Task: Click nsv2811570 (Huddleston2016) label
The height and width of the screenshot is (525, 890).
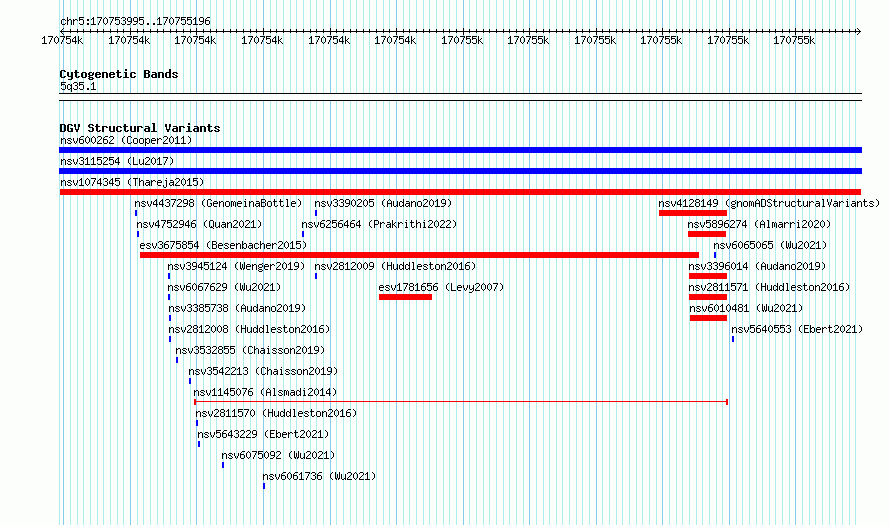Action: [x=276, y=413]
